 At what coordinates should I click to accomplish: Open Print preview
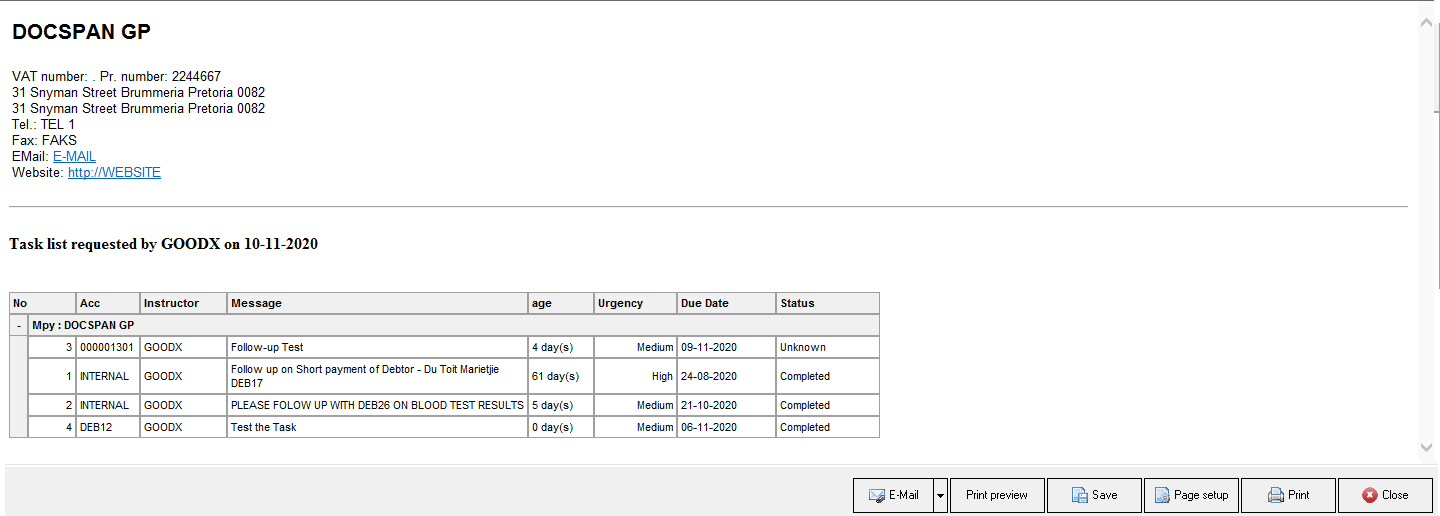click(x=996, y=495)
